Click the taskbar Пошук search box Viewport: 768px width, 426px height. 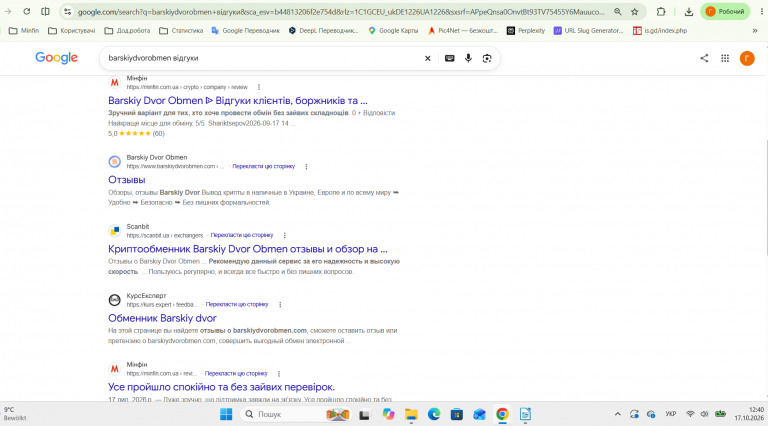[297, 414]
